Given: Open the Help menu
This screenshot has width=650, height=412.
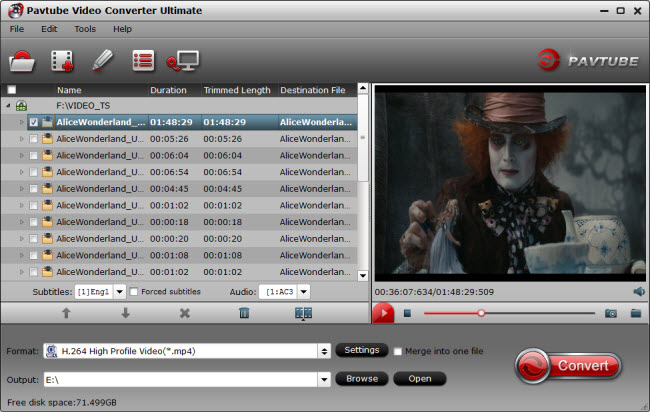Looking at the screenshot, I should point(122,29).
